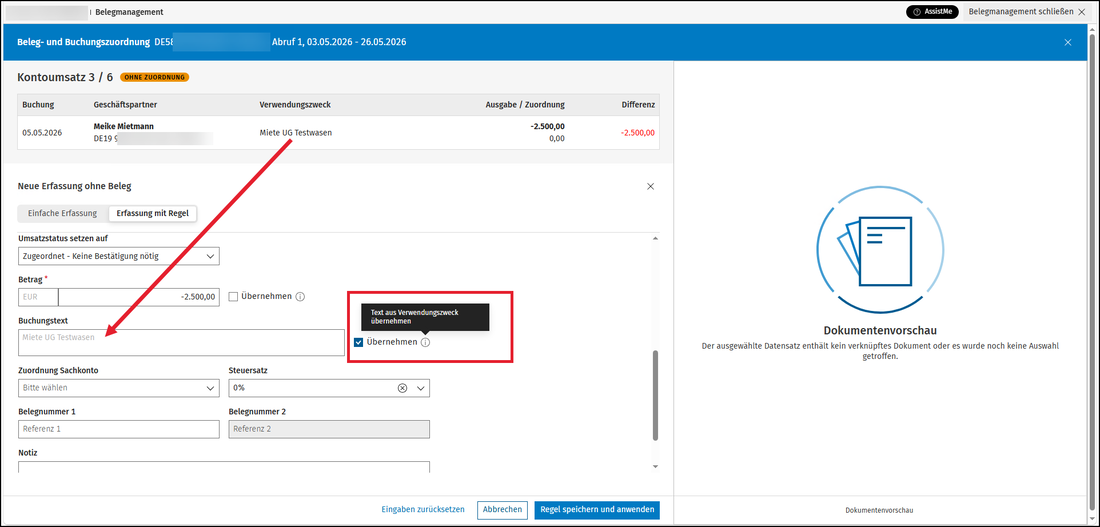Screen dimensions: 1100x527
Task: Click the OHNE ZUORDNUNG status badge
Action: click(x=154, y=77)
